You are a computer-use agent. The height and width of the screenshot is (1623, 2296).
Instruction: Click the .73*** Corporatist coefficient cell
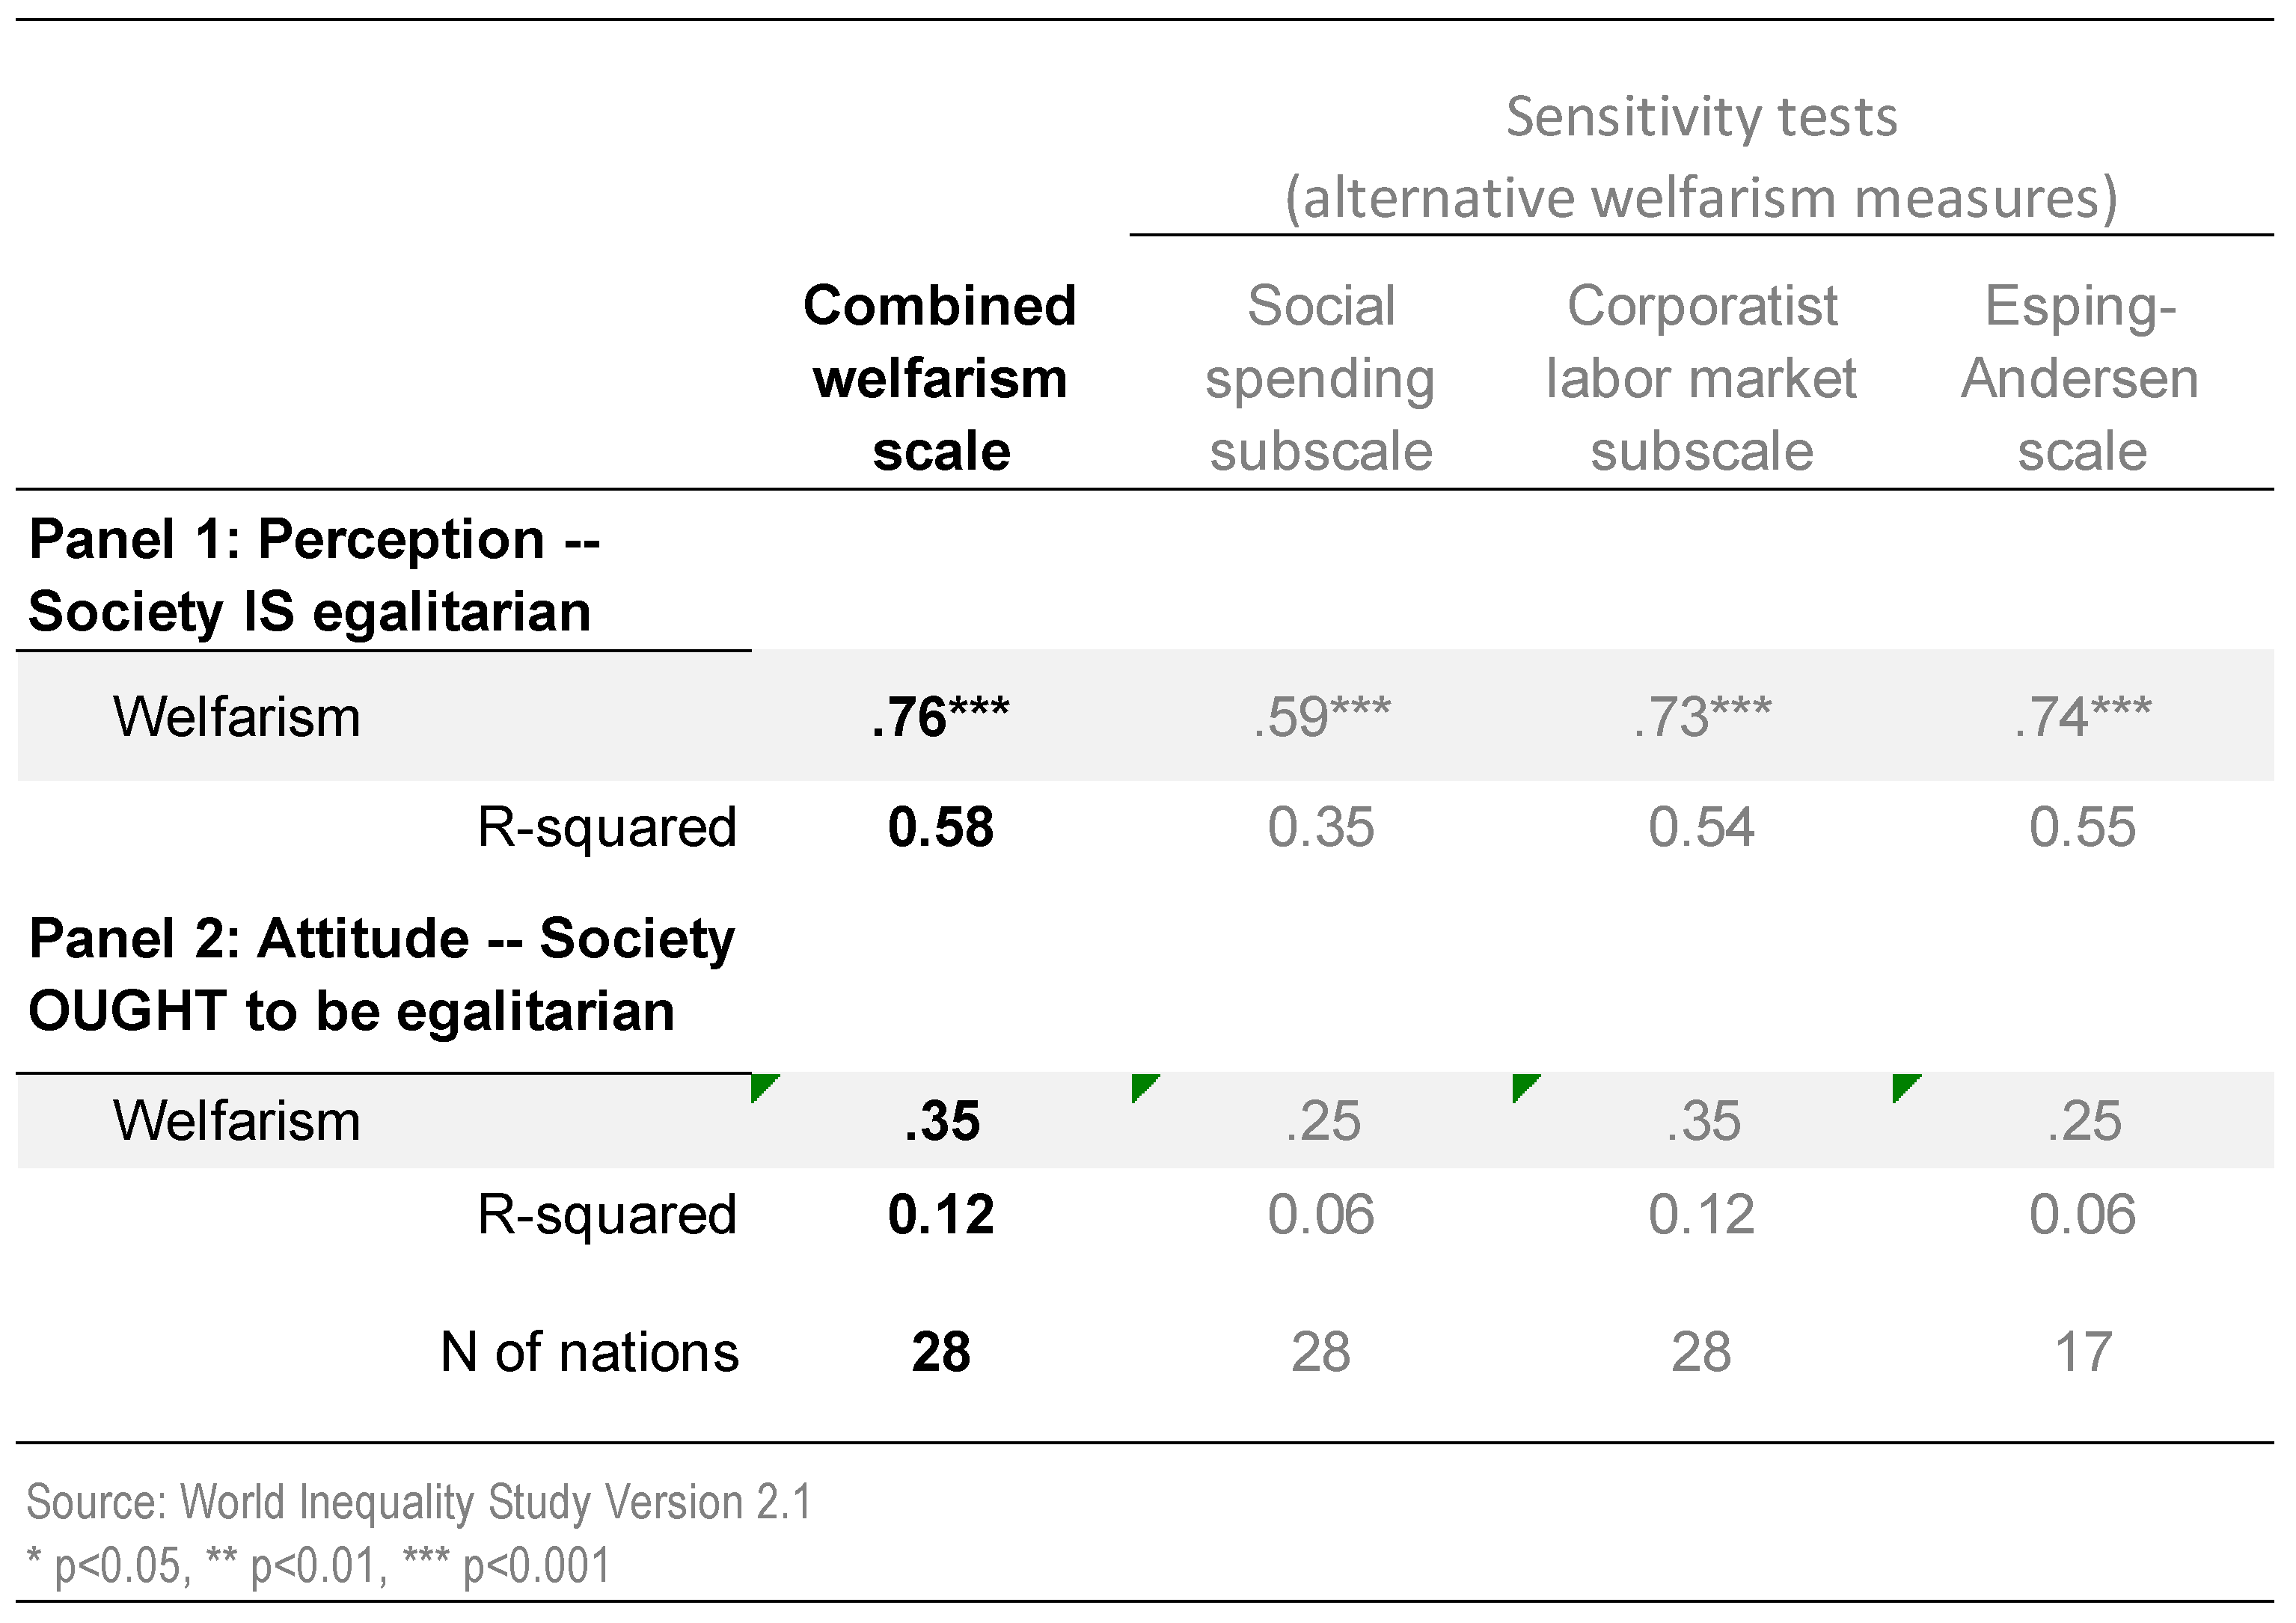[1702, 717]
